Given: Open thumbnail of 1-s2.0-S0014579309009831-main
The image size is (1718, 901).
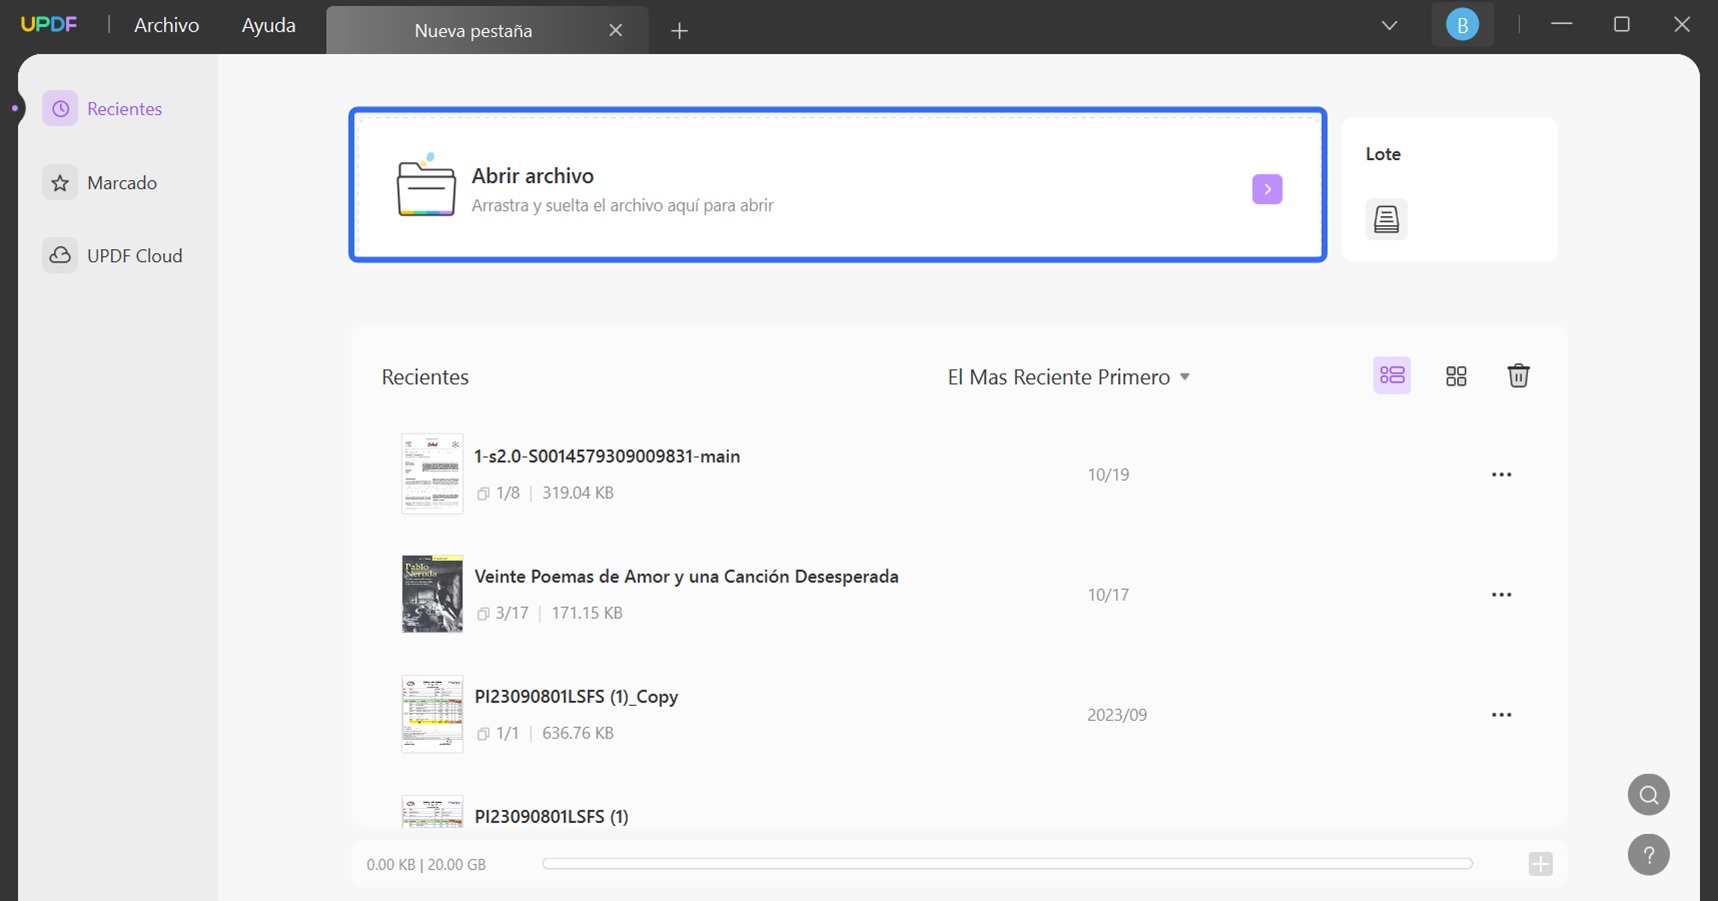Looking at the screenshot, I should tap(432, 474).
